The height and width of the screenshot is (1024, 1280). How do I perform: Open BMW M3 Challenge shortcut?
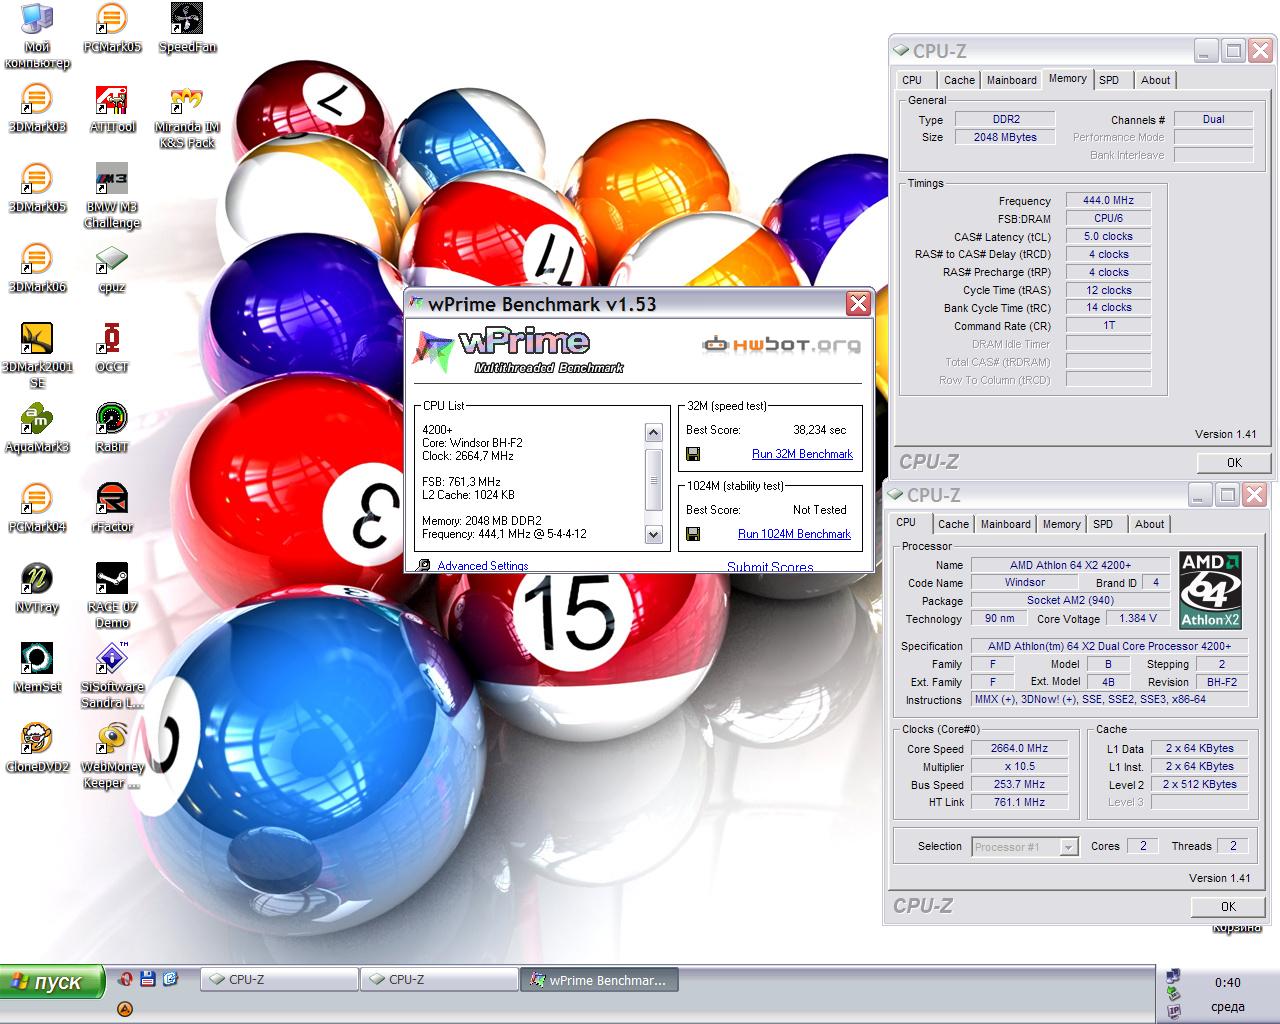[x=112, y=196]
